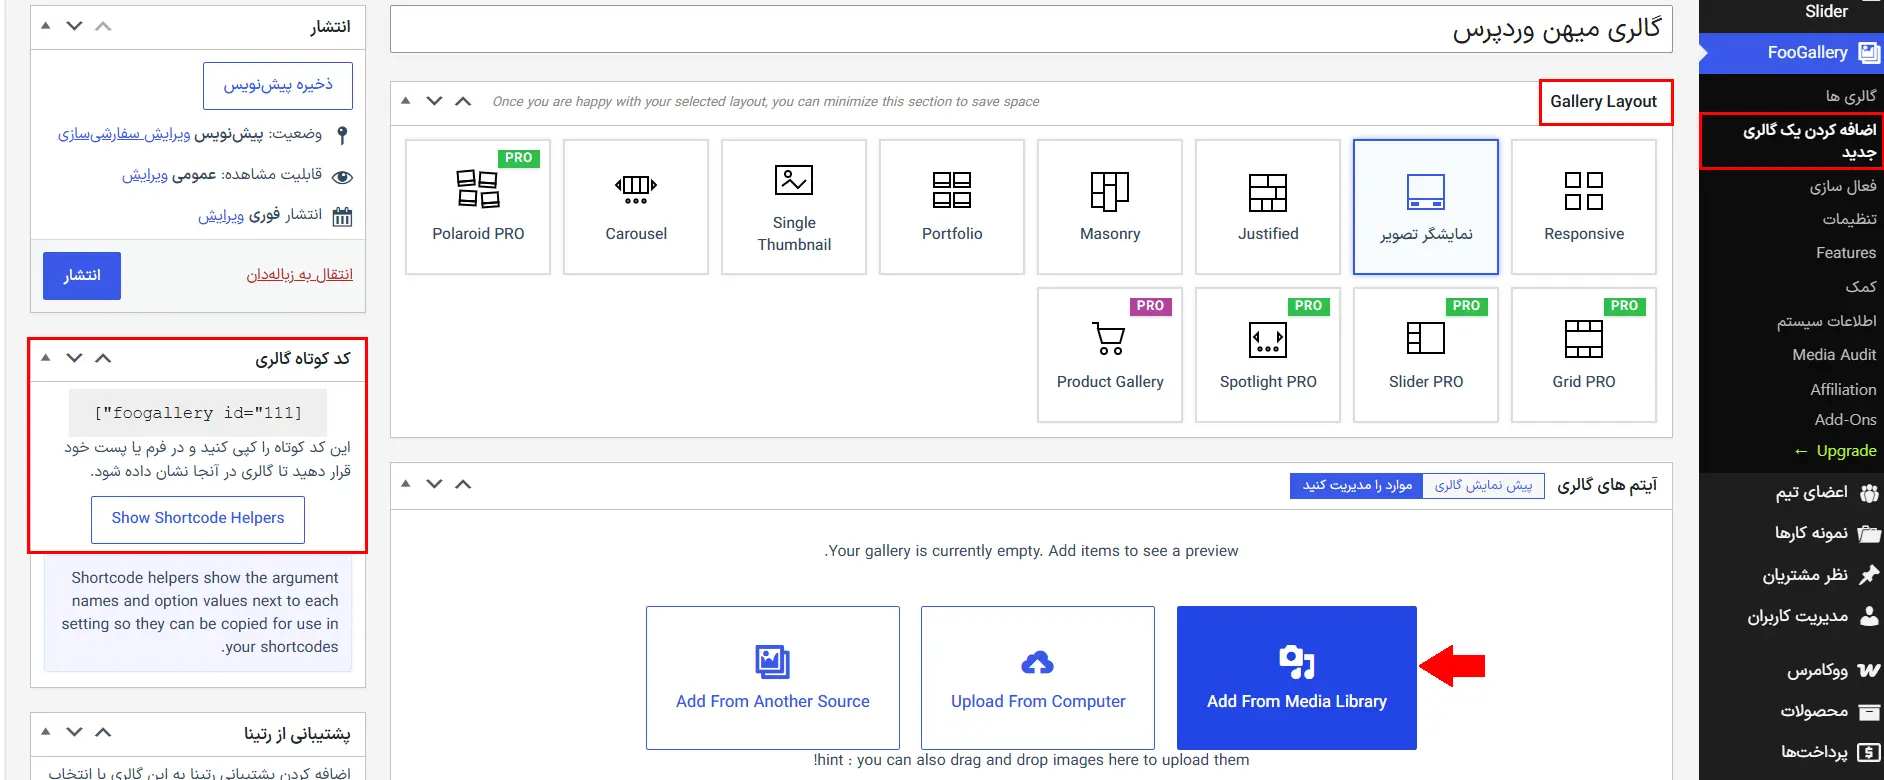Viewport: 1884px width, 780px height.
Task: Select the Slider PRO layout
Action: tap(1426, 355)
